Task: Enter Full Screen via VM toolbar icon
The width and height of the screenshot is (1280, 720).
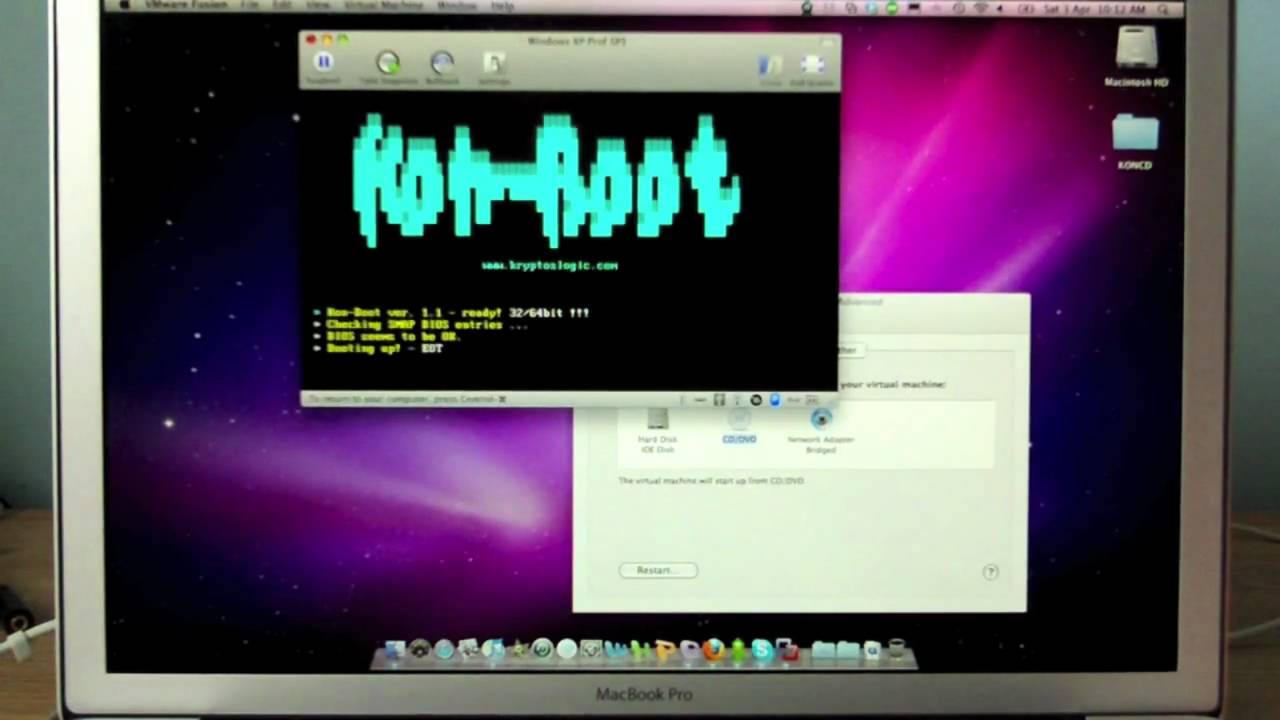Action: pos(812,65)
